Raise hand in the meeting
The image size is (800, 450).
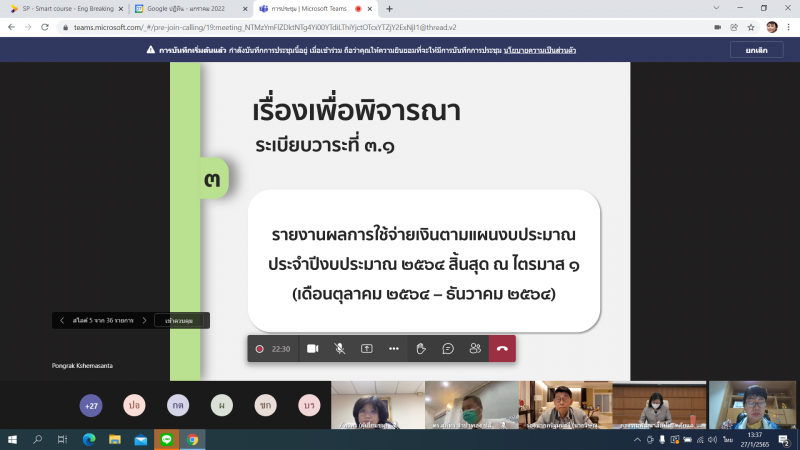tap(420, 348)
